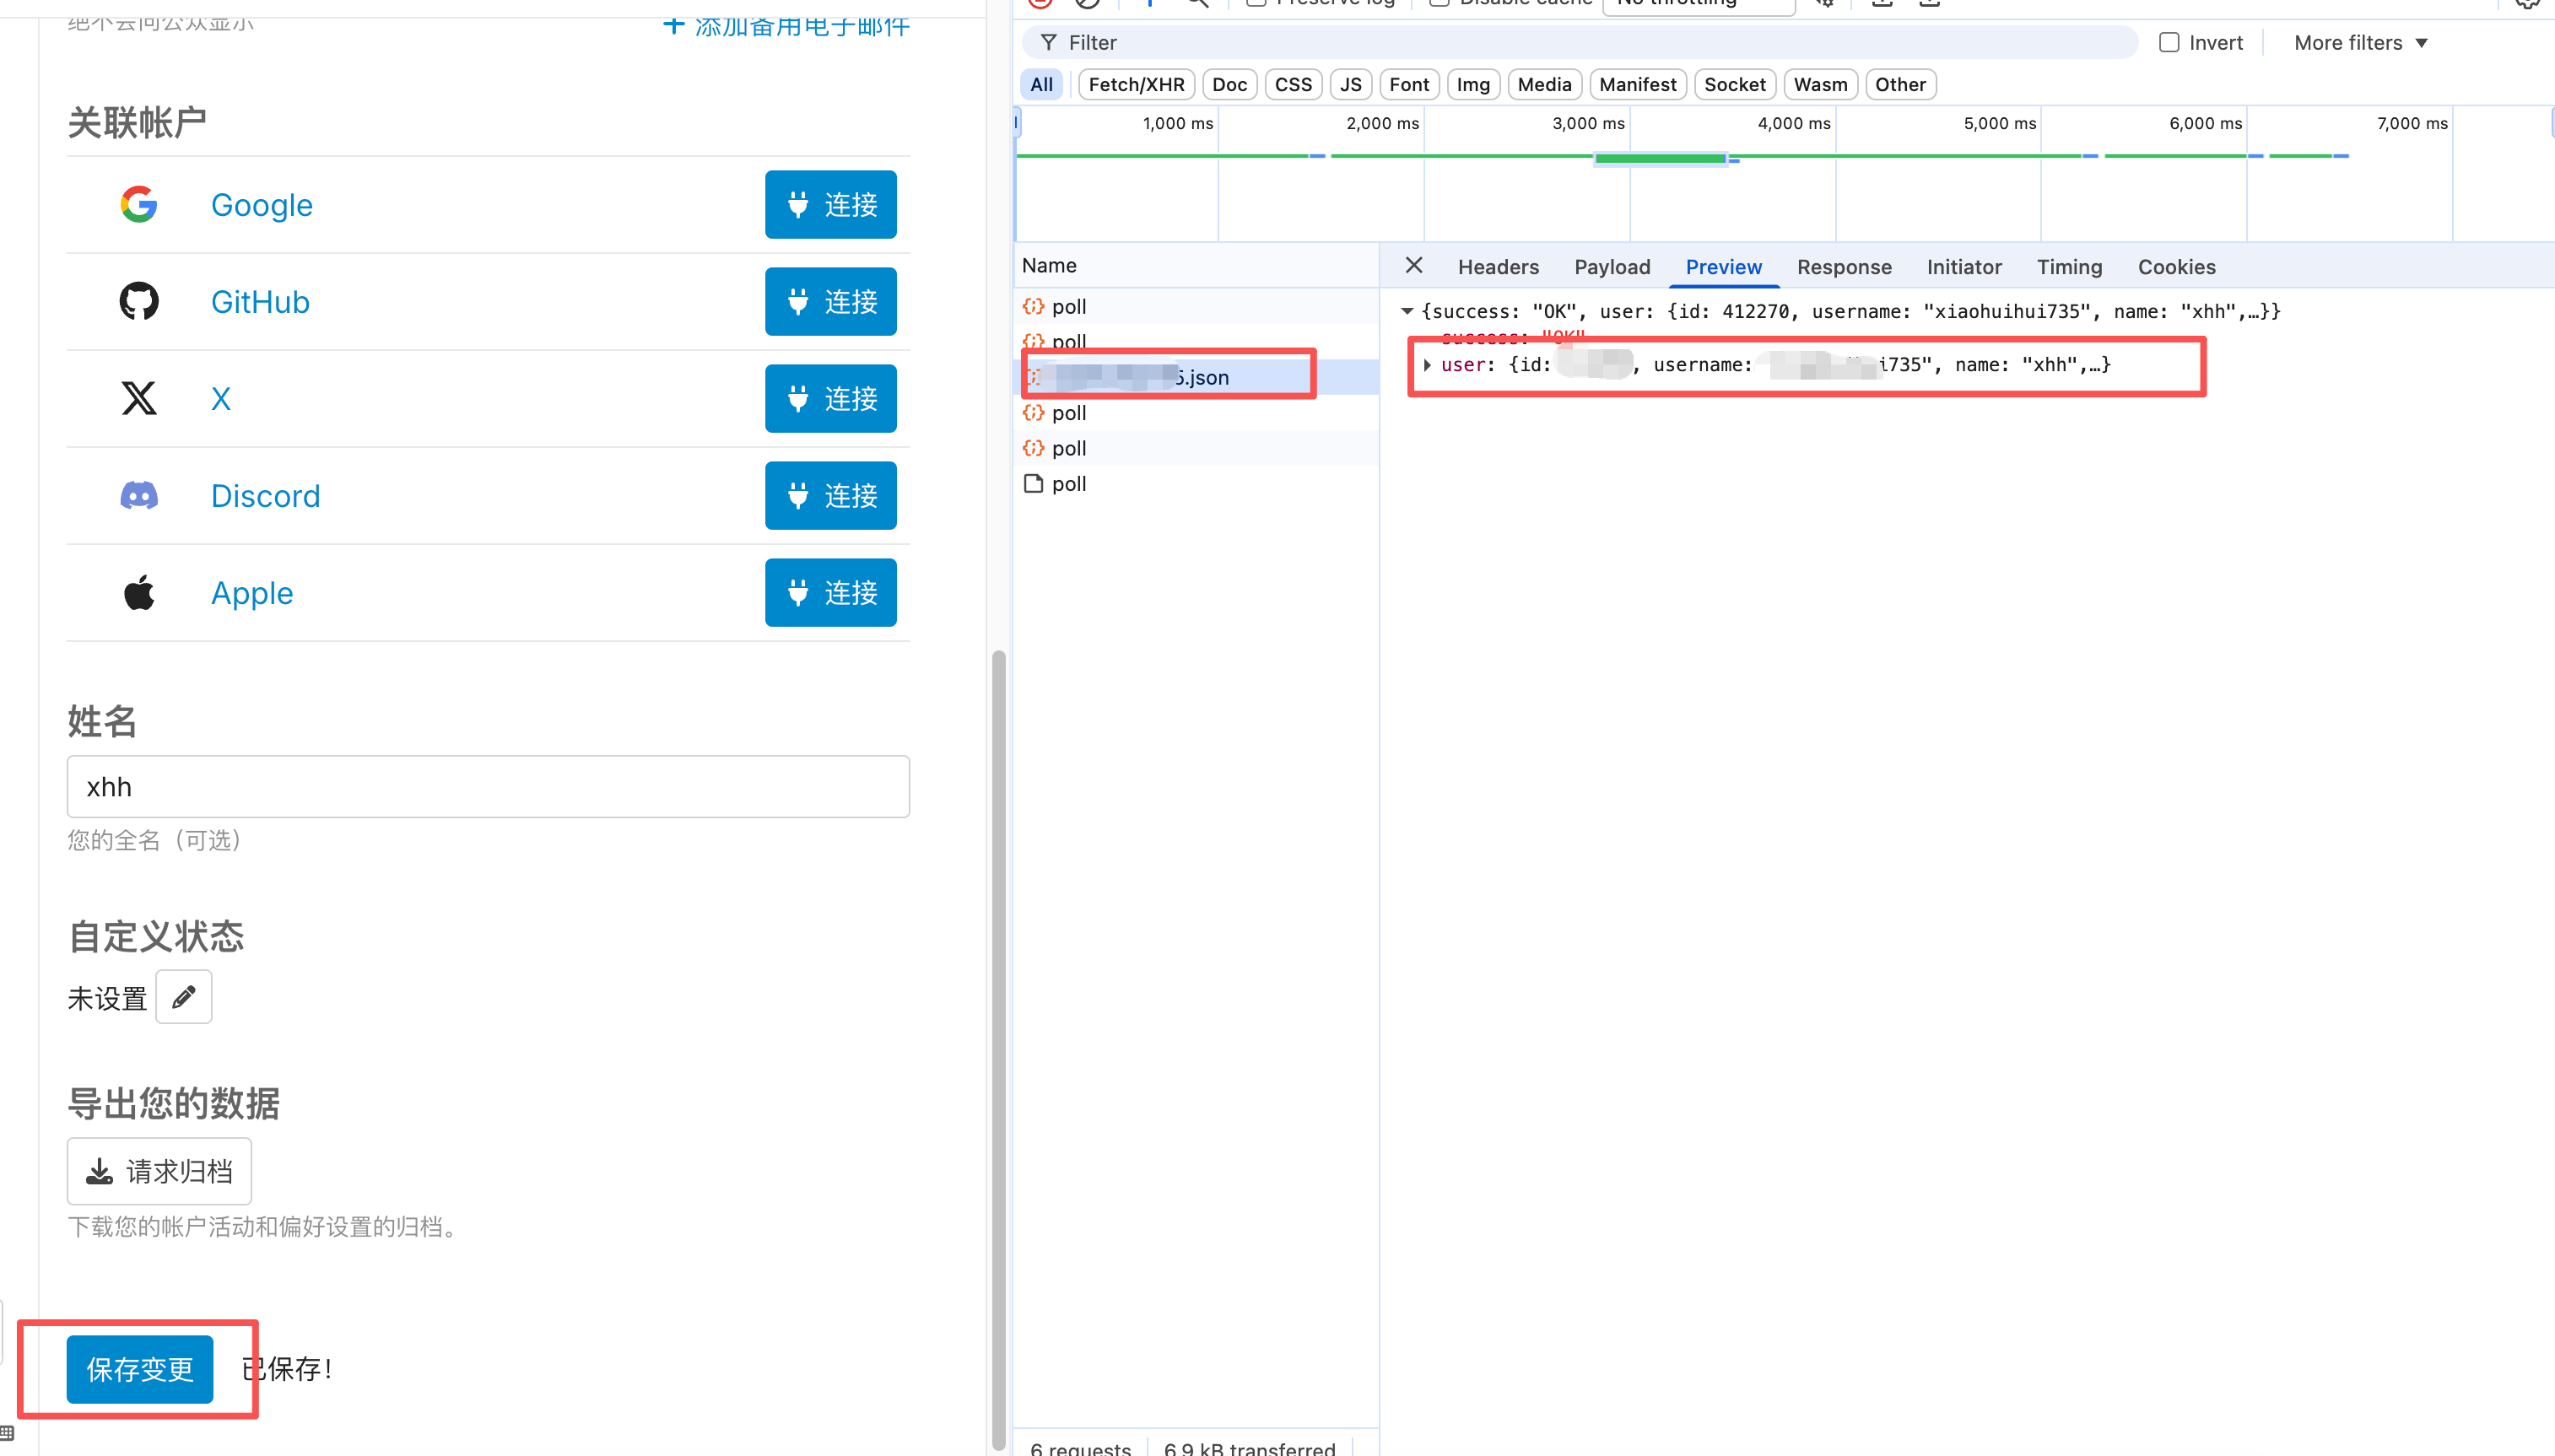Open the Apple account link
2555x1456 pixels.
[251, 592]
